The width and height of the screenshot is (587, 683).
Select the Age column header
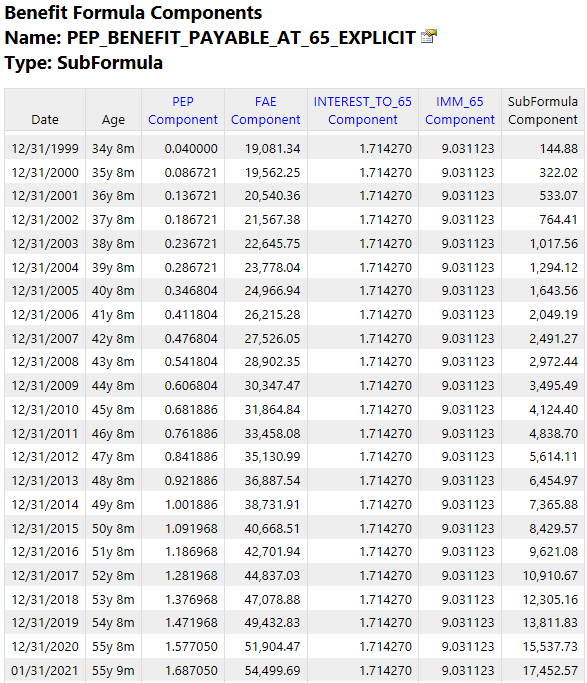coord(113,120)
